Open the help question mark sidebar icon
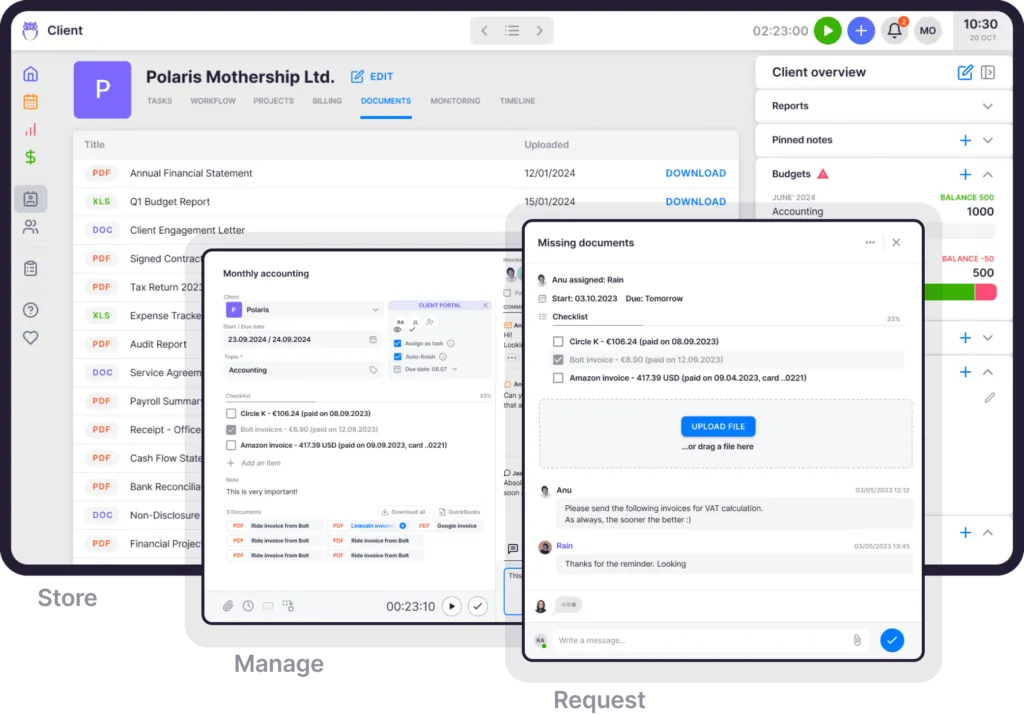Viewport: 1024px width, 715px height. tap(31, 310)
